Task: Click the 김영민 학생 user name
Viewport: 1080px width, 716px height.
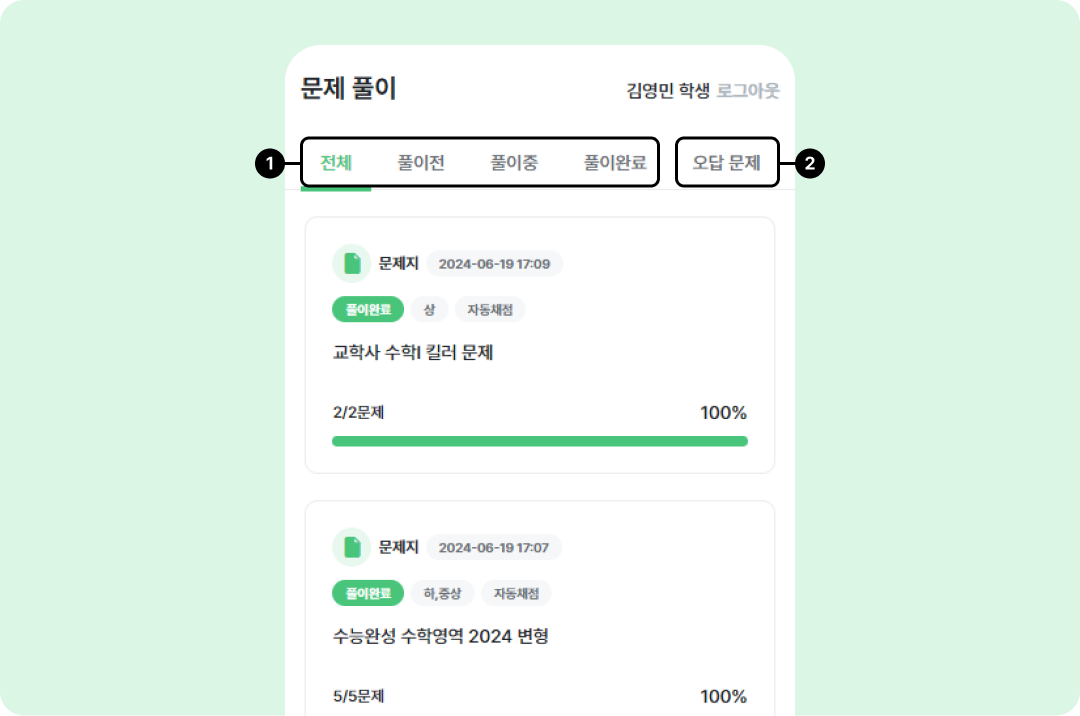Action: (668, 91)
